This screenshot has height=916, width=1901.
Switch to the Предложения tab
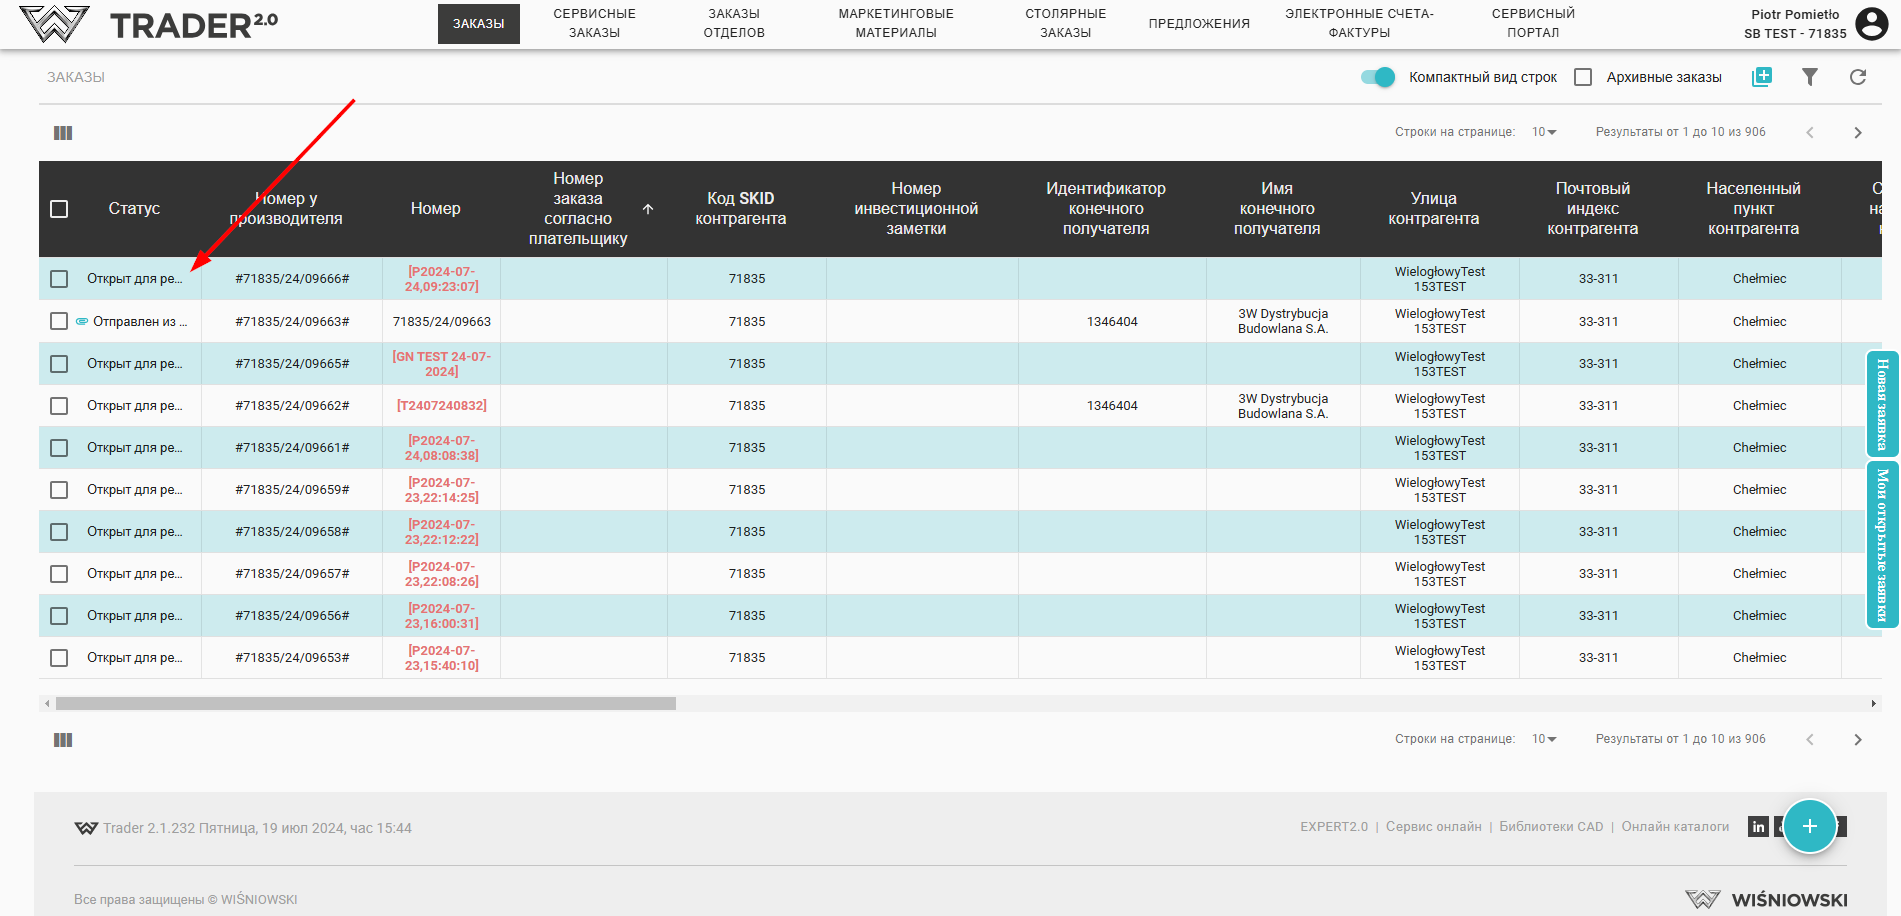(x=1198, y=24)
